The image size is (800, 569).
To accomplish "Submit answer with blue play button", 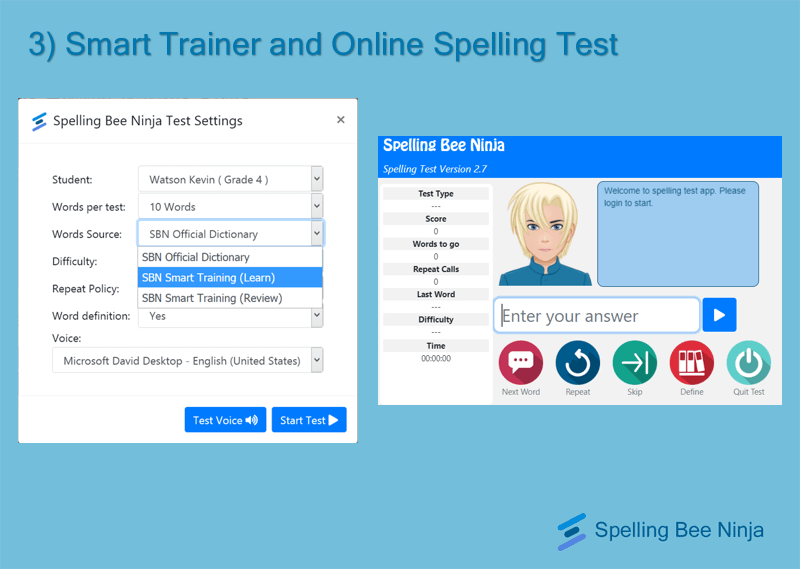I will (719, 315).
